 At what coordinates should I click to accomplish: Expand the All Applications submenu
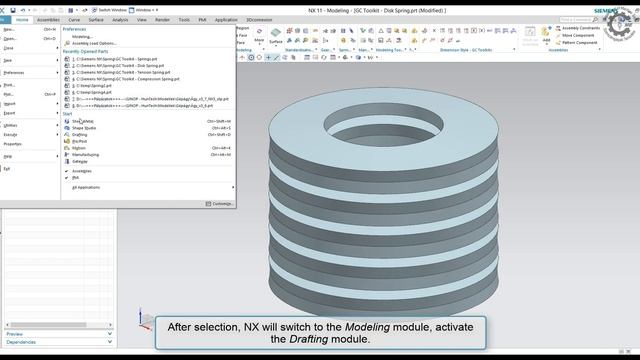(x=149, y=187)
